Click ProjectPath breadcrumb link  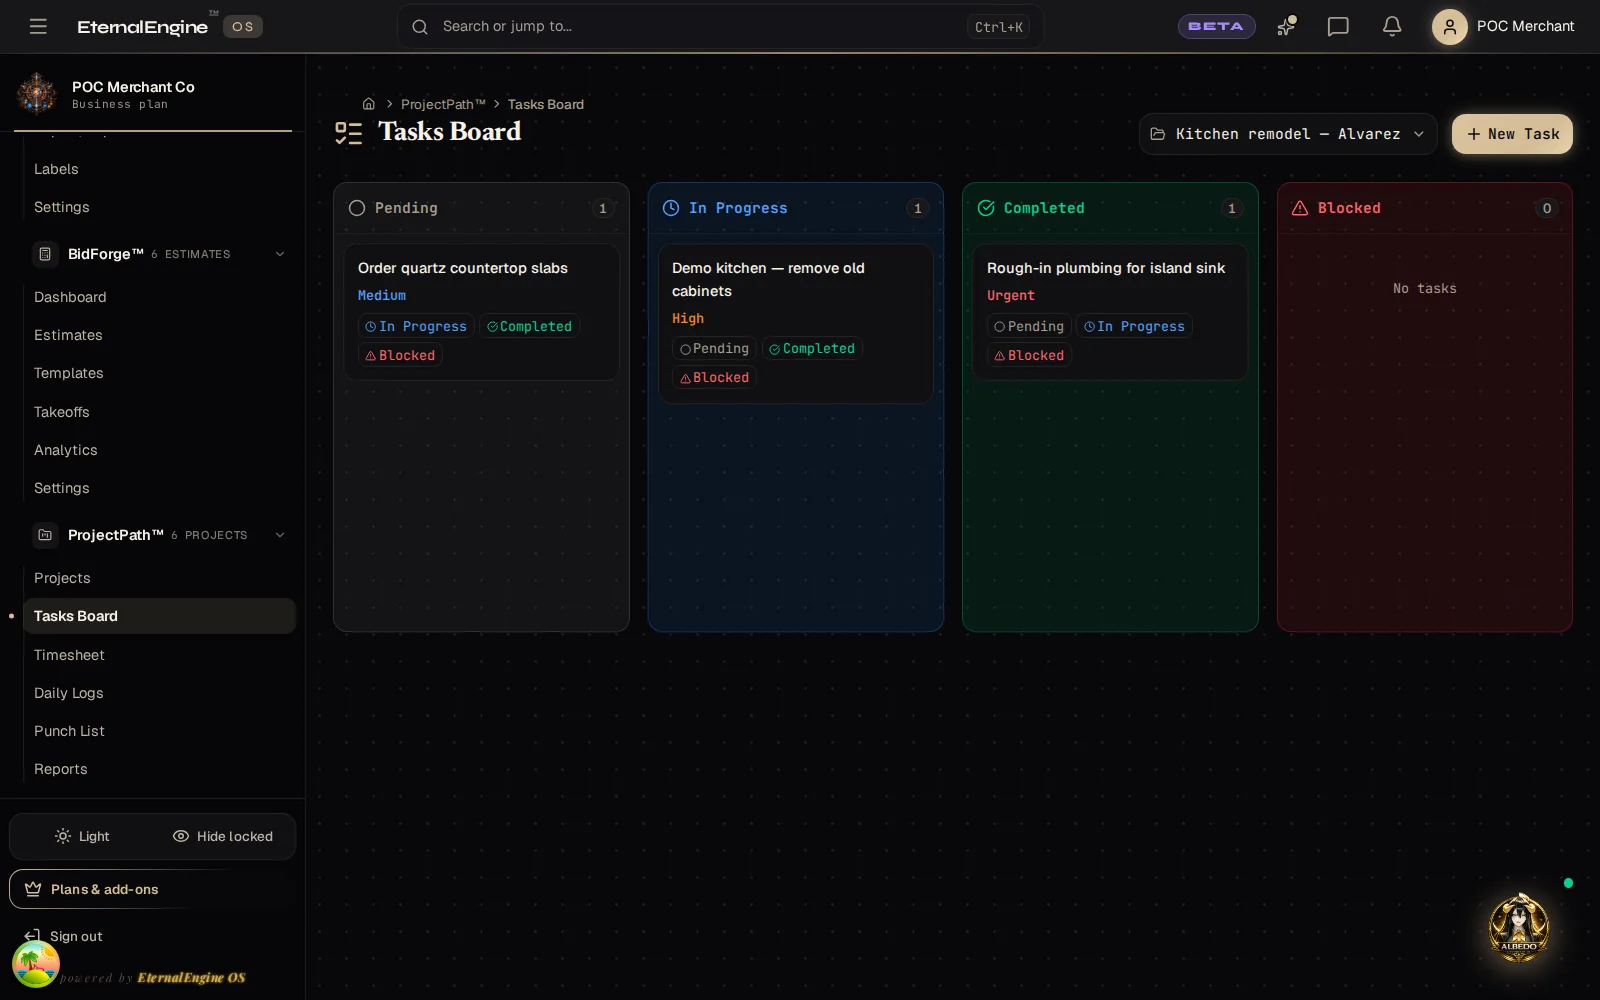tap(443, 104)
